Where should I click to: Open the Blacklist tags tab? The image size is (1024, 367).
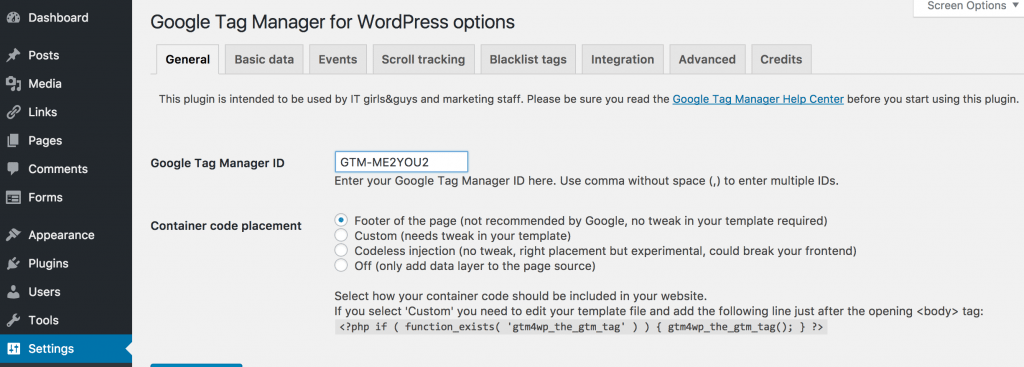[x=528, y=59]
